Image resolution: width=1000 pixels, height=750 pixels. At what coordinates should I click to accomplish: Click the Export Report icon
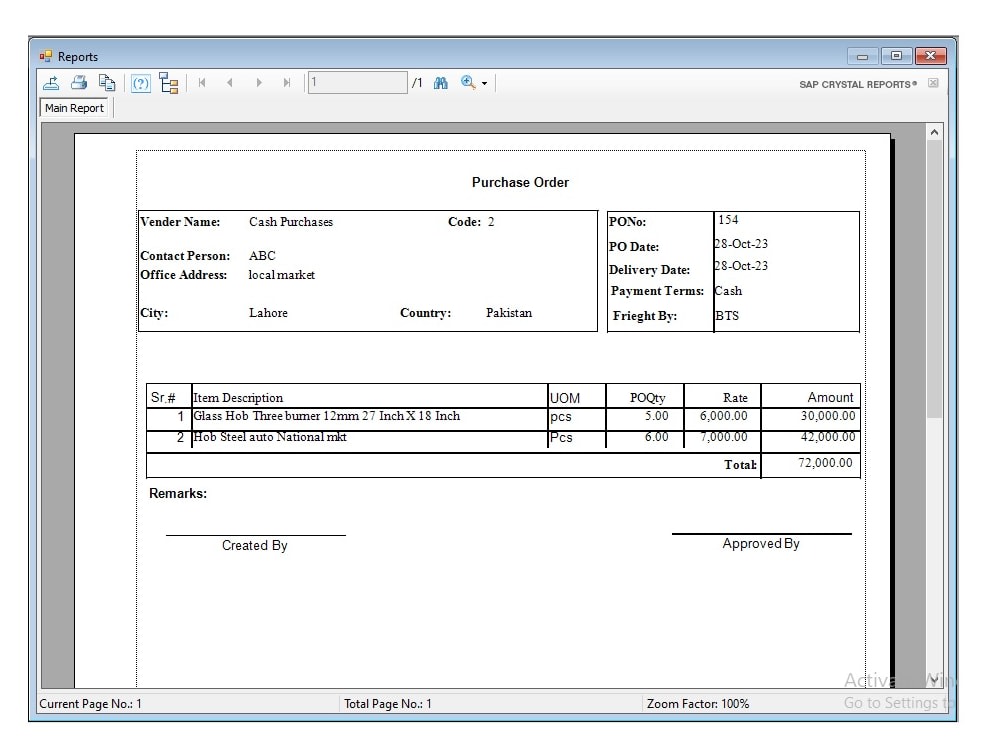pyautogui.click(x=52, y=83)
